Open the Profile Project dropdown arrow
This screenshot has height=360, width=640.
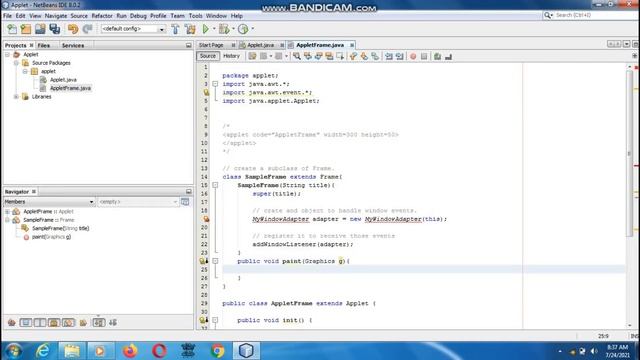point(252,29)
